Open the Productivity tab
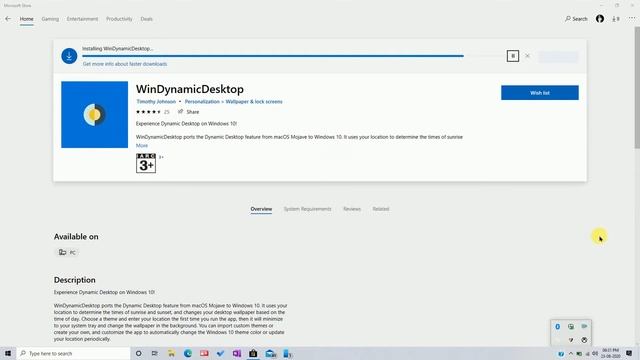The width and height of the screenshot is (640, 360). click(119, 19)
